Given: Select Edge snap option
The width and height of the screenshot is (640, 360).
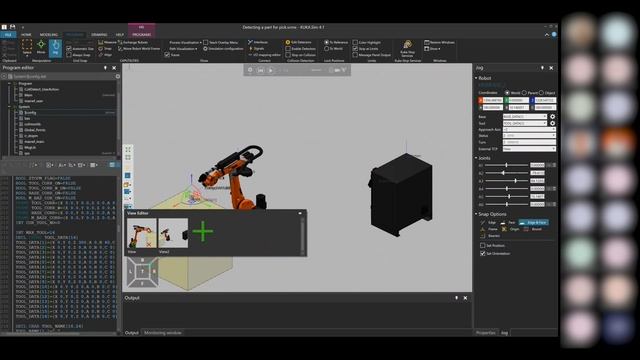Looking at the screenshot, I should 488,222.
